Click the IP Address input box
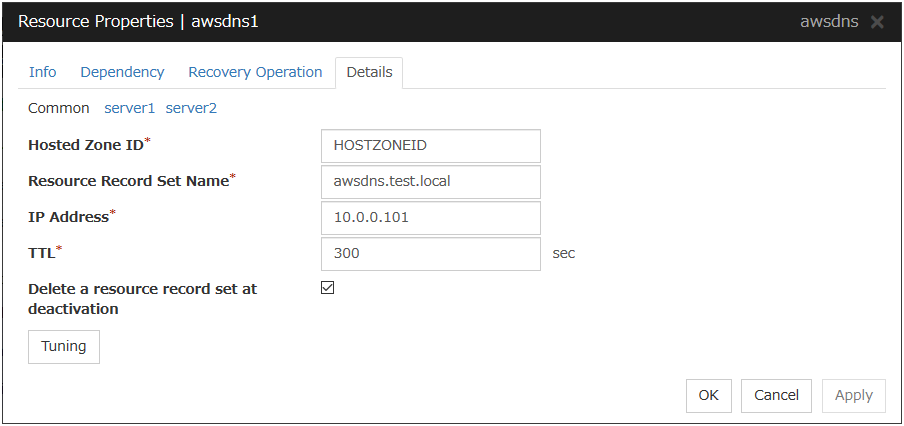 point(430,218)
